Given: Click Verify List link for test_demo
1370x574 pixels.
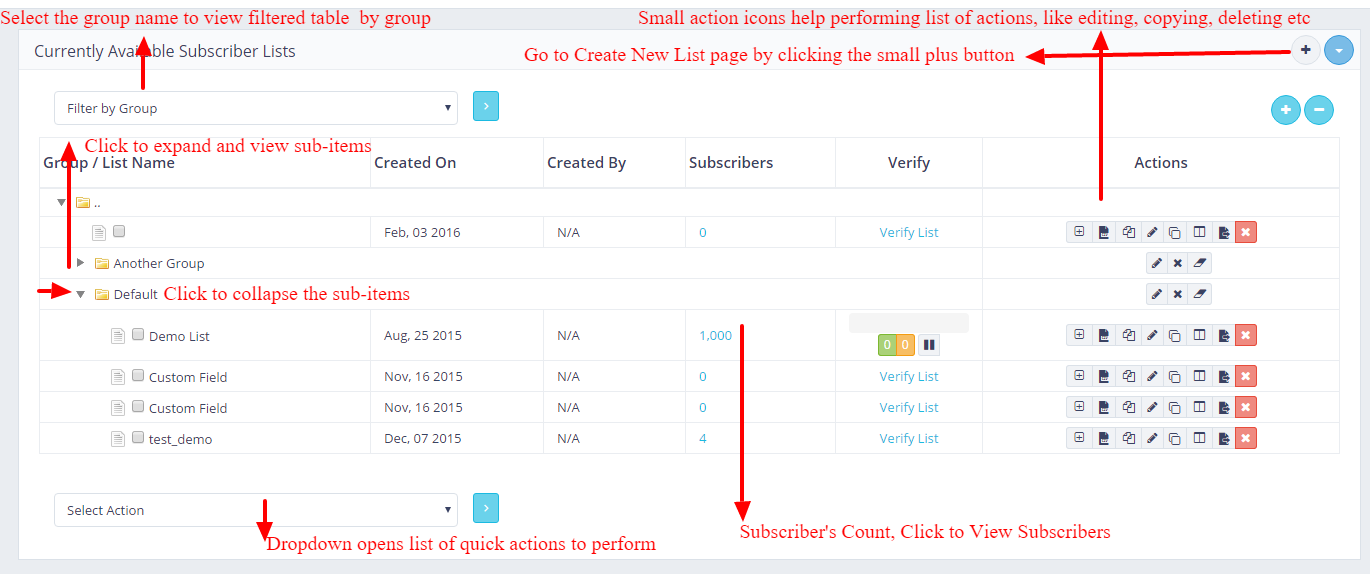Looking at the screenshot, I should pyautogui.click(x=908, y=438).
